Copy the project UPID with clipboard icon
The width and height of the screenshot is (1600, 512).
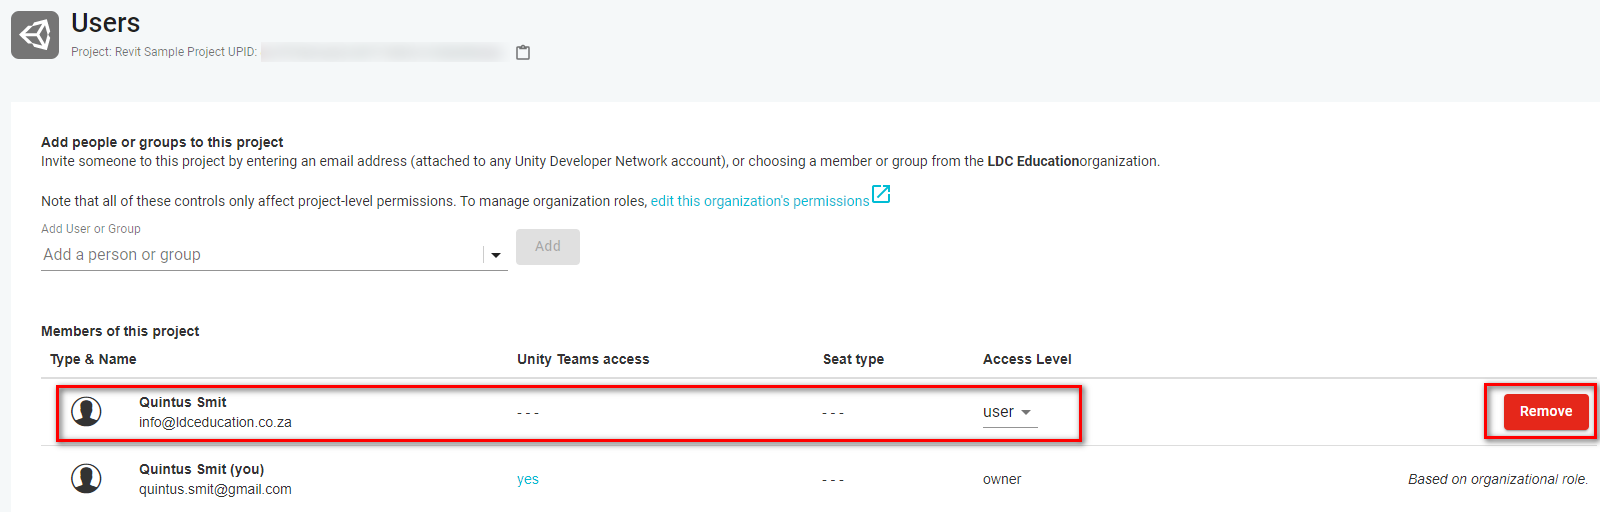523,52
